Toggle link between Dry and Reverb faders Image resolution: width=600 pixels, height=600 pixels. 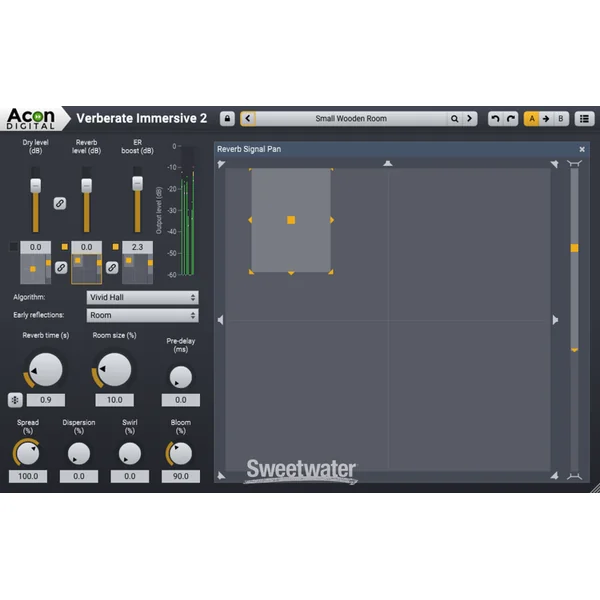(60, 203)
